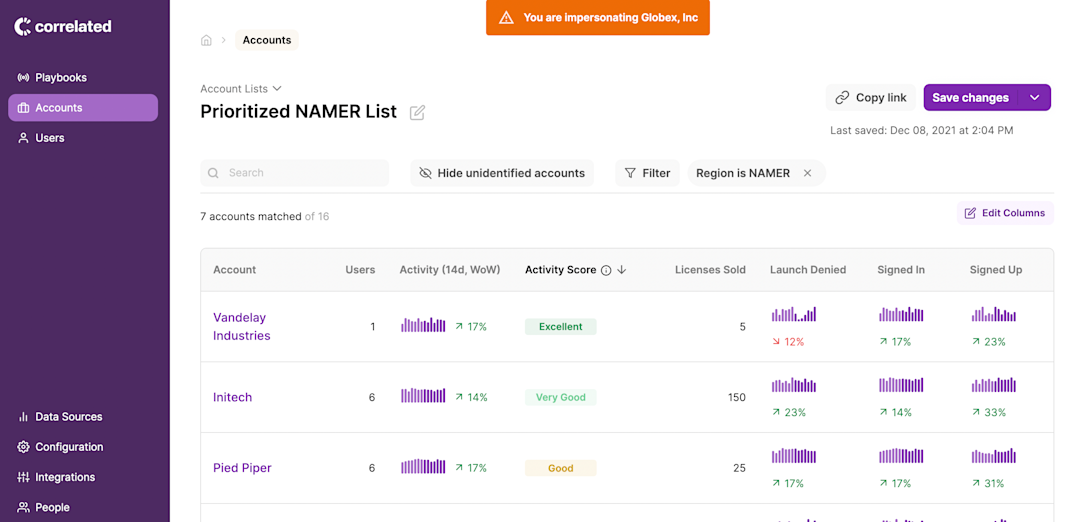Click the Activity Score info icon

606,270
